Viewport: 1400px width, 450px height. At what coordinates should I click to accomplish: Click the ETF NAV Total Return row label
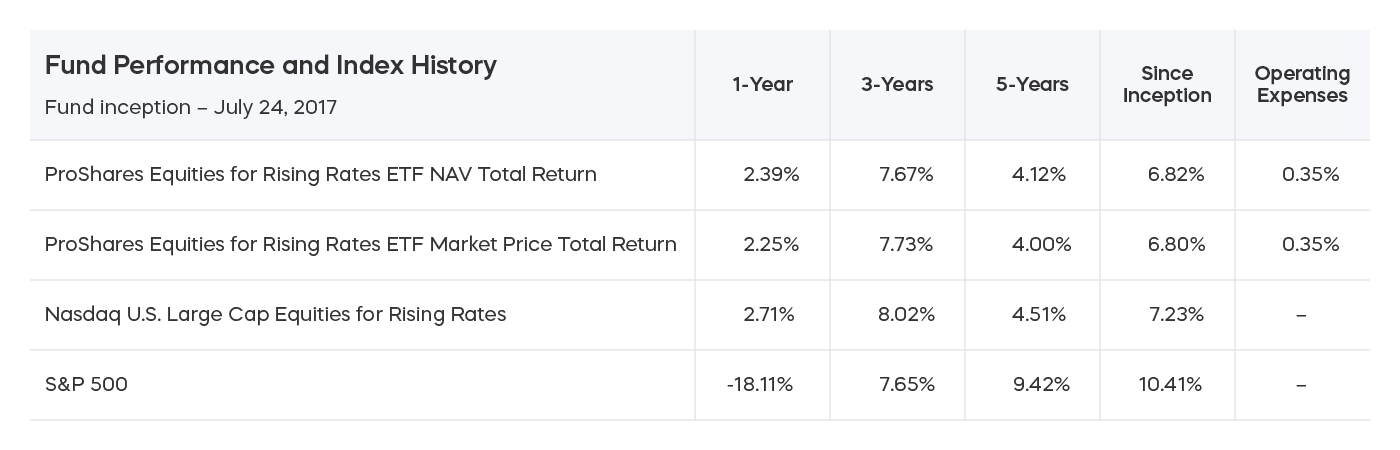(320, 175)
